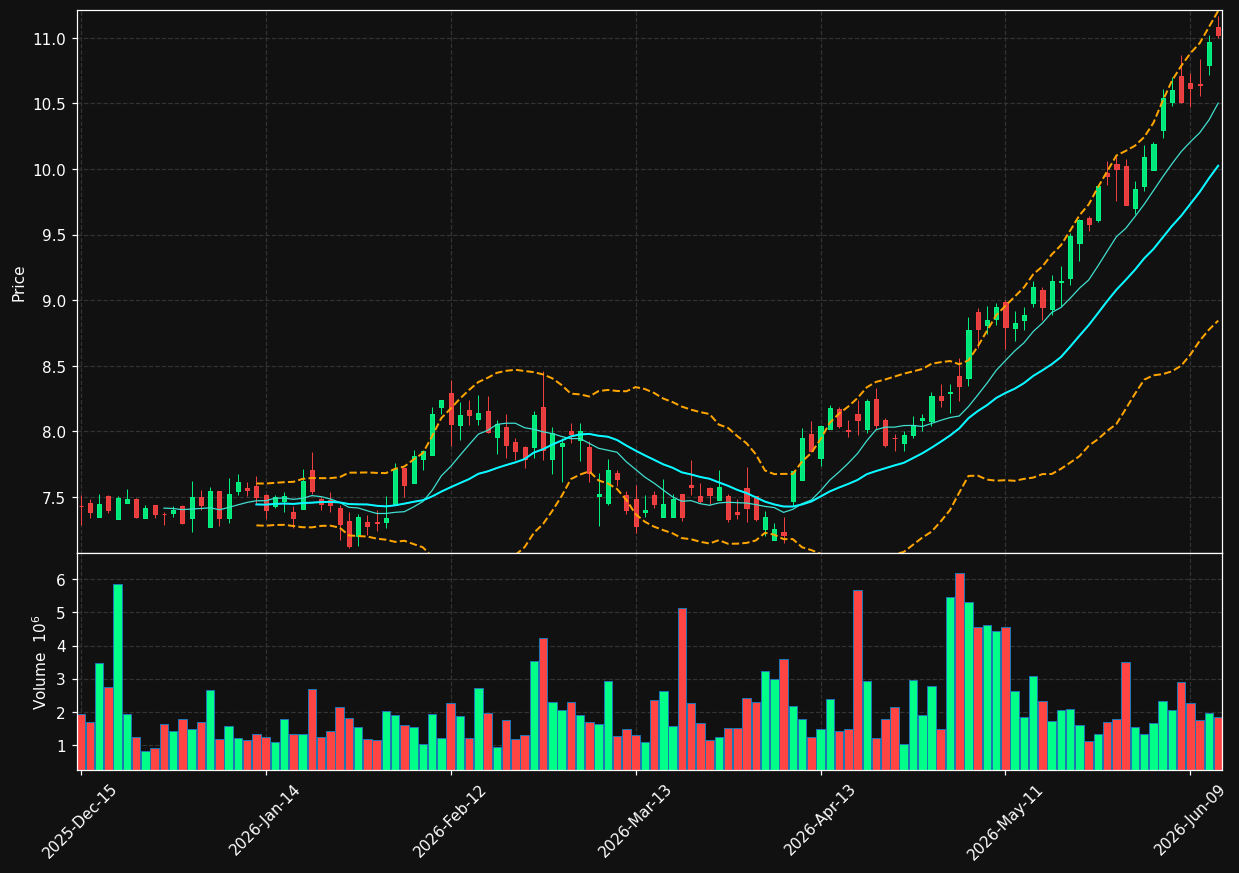Click the 8.5 price tick label

tap(53, 367)
